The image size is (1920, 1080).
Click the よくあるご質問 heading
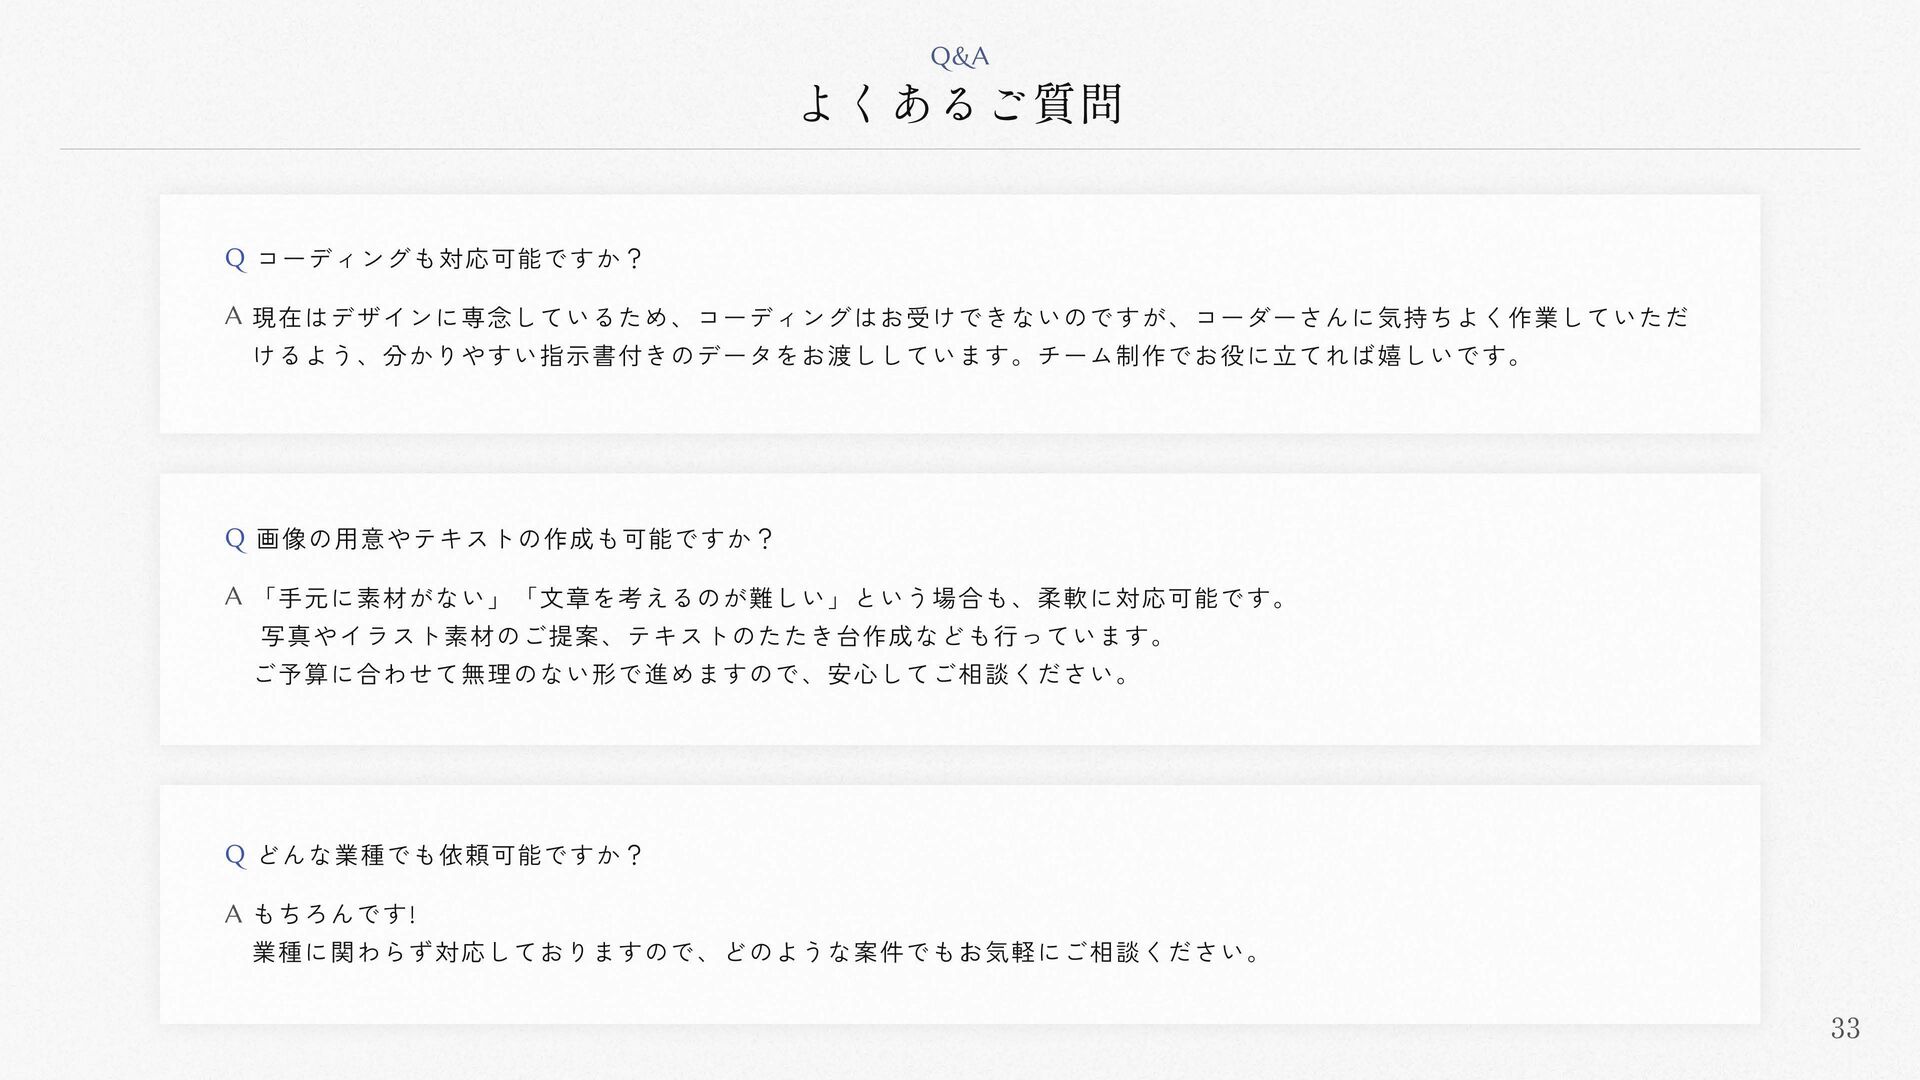pos(960,104)
